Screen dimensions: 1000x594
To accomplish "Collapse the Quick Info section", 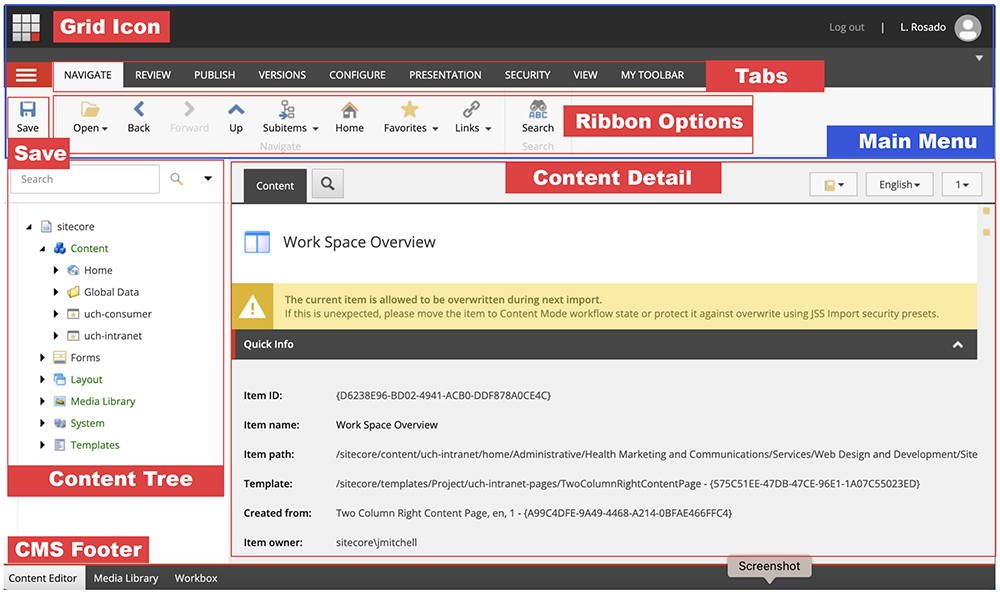I will [x=957, y=345].
